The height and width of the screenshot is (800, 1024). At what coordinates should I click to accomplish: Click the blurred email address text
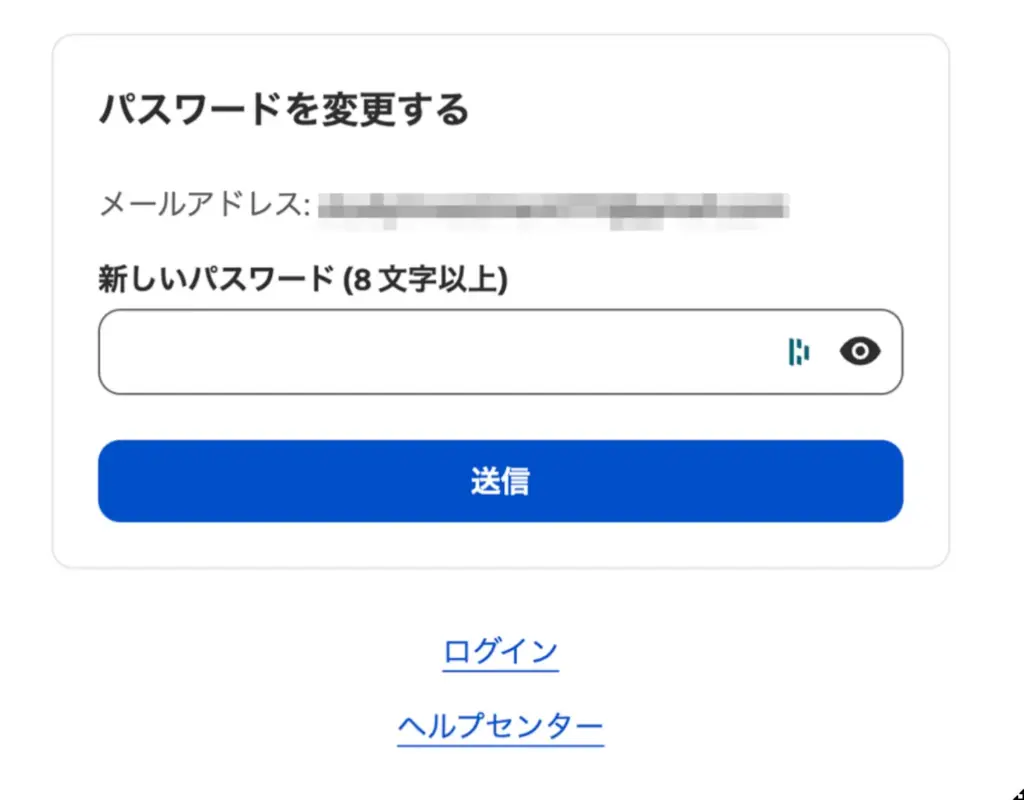(x=553, y=206)
